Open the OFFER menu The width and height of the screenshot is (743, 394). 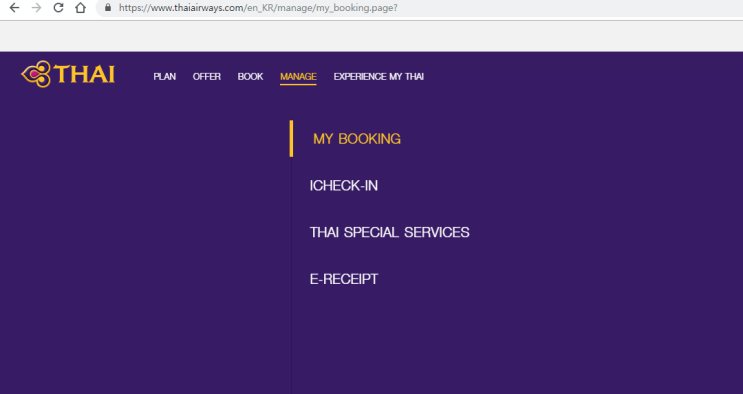click(x=207, y=76)
